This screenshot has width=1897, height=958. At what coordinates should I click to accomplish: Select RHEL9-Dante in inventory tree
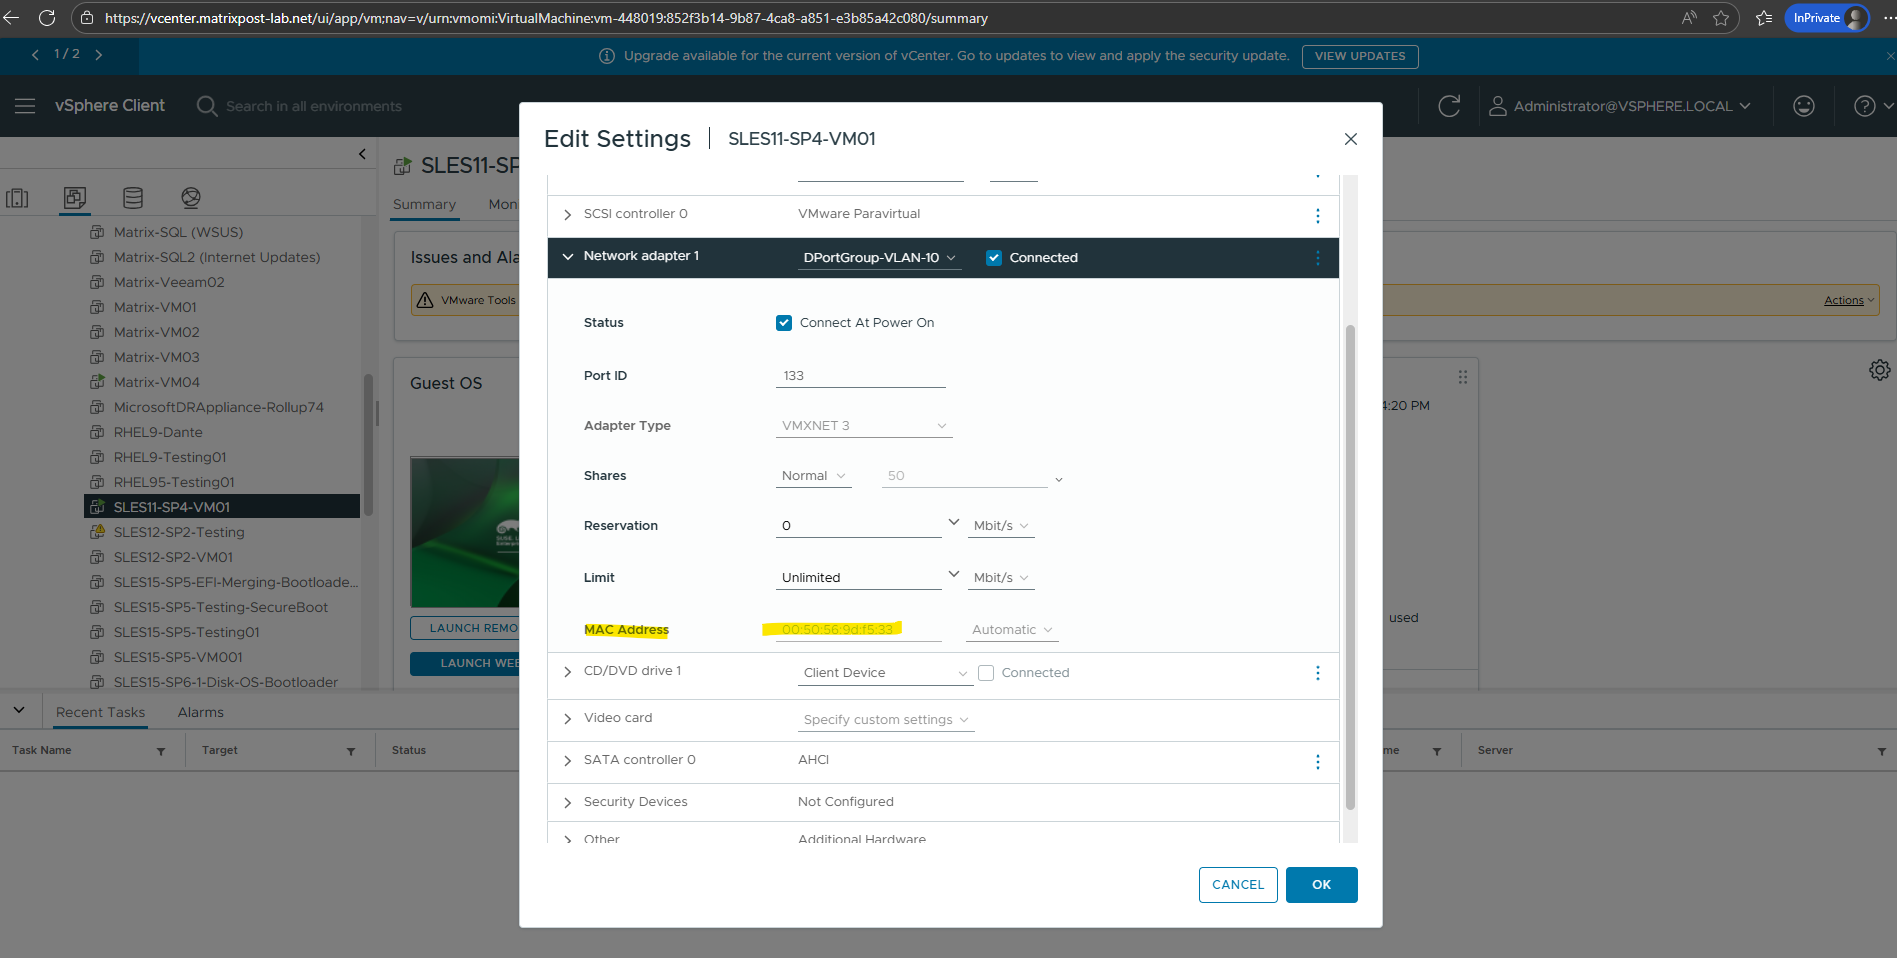click(x=158, y=432)
